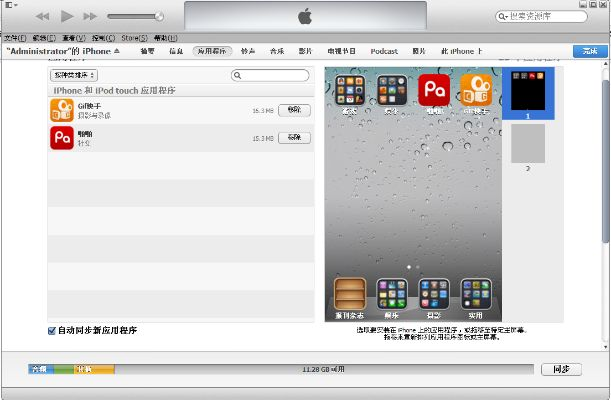This screenshot has height=400, width=611.
Task: Click the 同步 sync button
Action: [560, 369]
